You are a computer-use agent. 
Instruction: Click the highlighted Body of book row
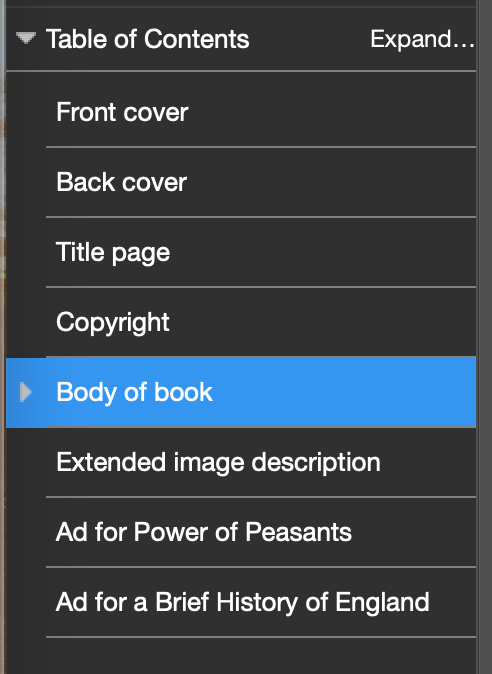click(x=241, y=392)
